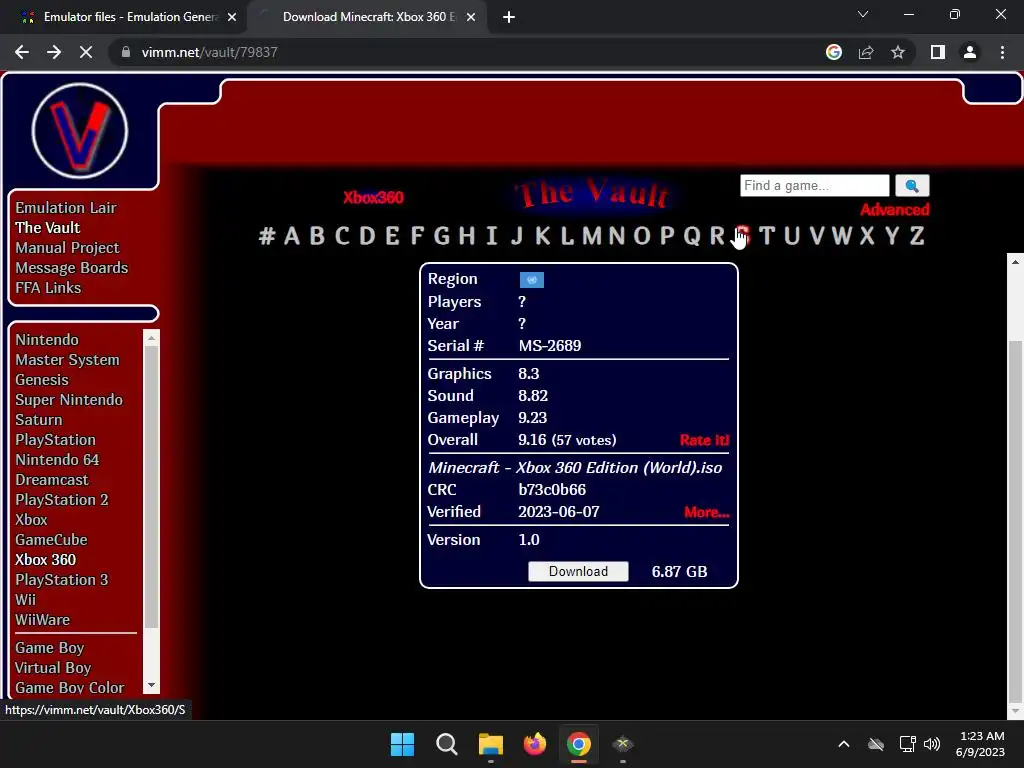Screen dimensions: 1024x768
Task: Browse games starting with letter T
Action: 767,236
